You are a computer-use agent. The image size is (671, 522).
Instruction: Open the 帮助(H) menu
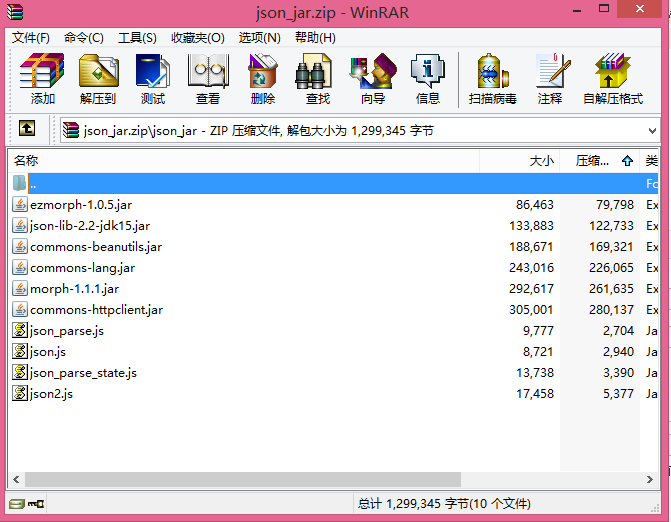(315, 38)
